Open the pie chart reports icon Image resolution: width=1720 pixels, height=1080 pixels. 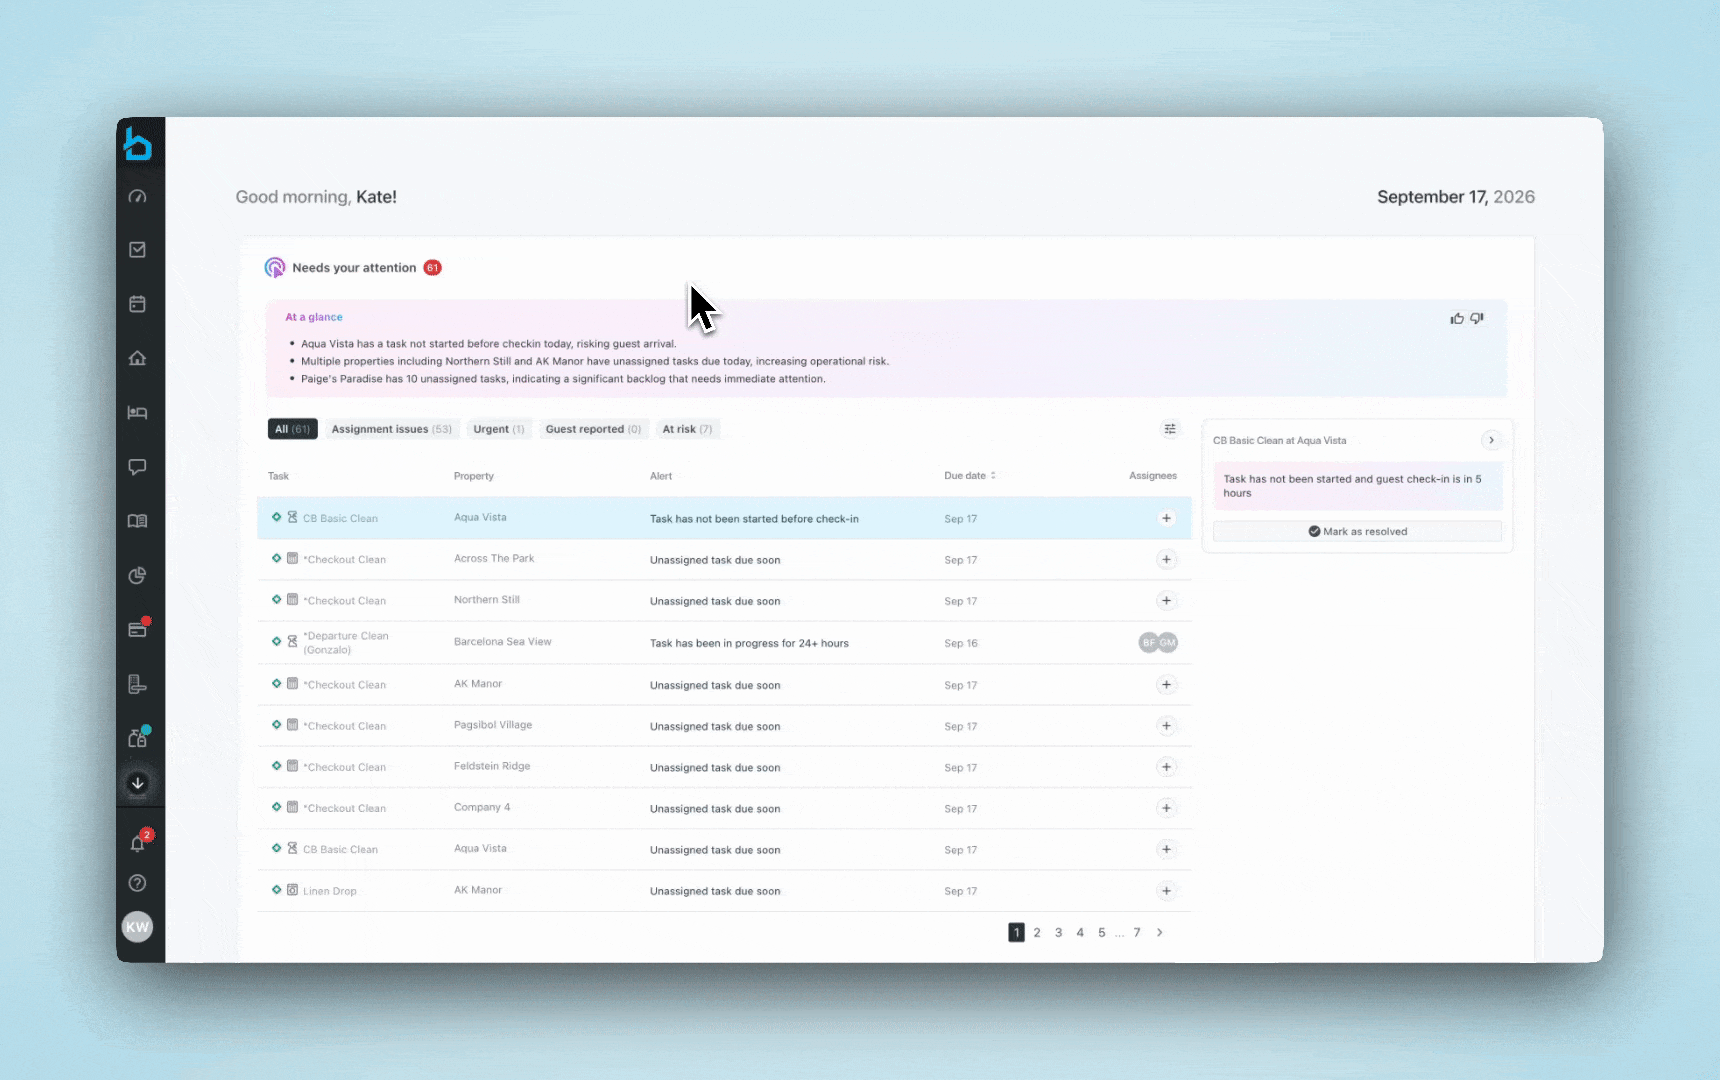[138, 575]
